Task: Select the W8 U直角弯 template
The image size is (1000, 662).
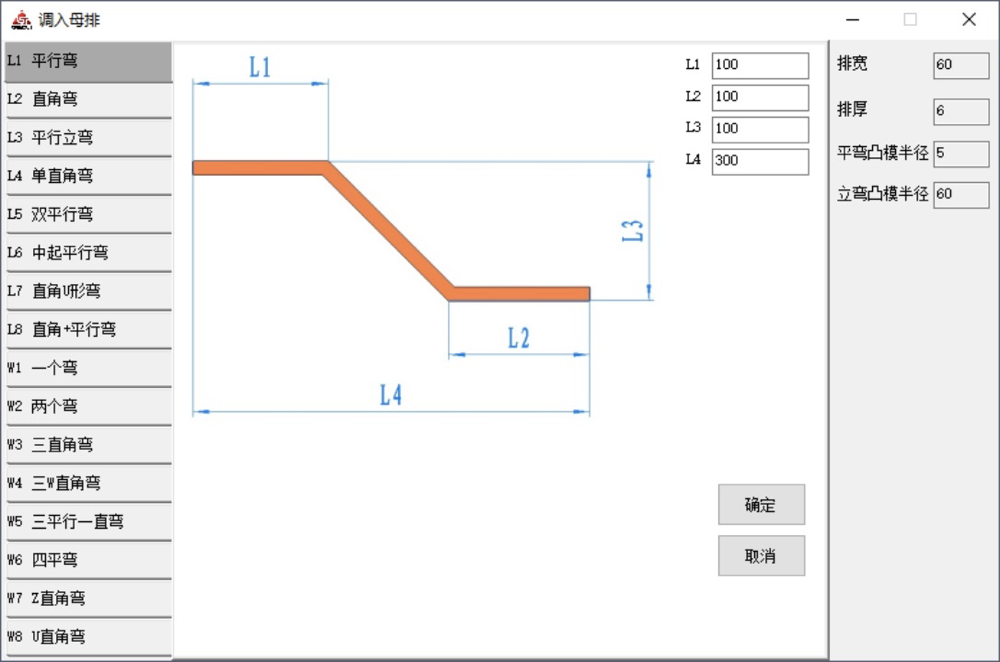Action: 88,636
